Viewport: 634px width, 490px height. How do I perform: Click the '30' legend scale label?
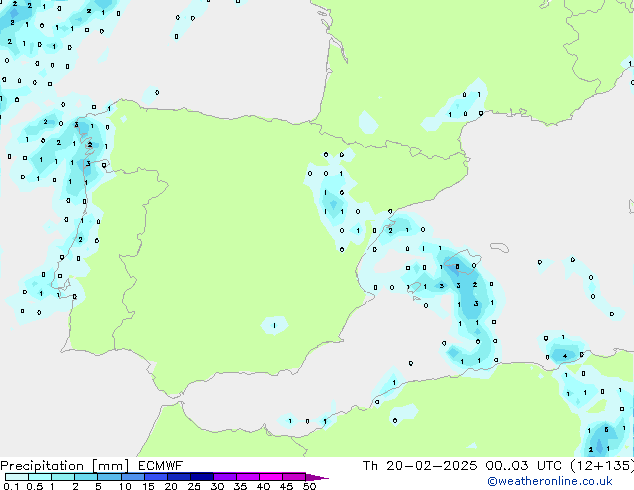217,486
